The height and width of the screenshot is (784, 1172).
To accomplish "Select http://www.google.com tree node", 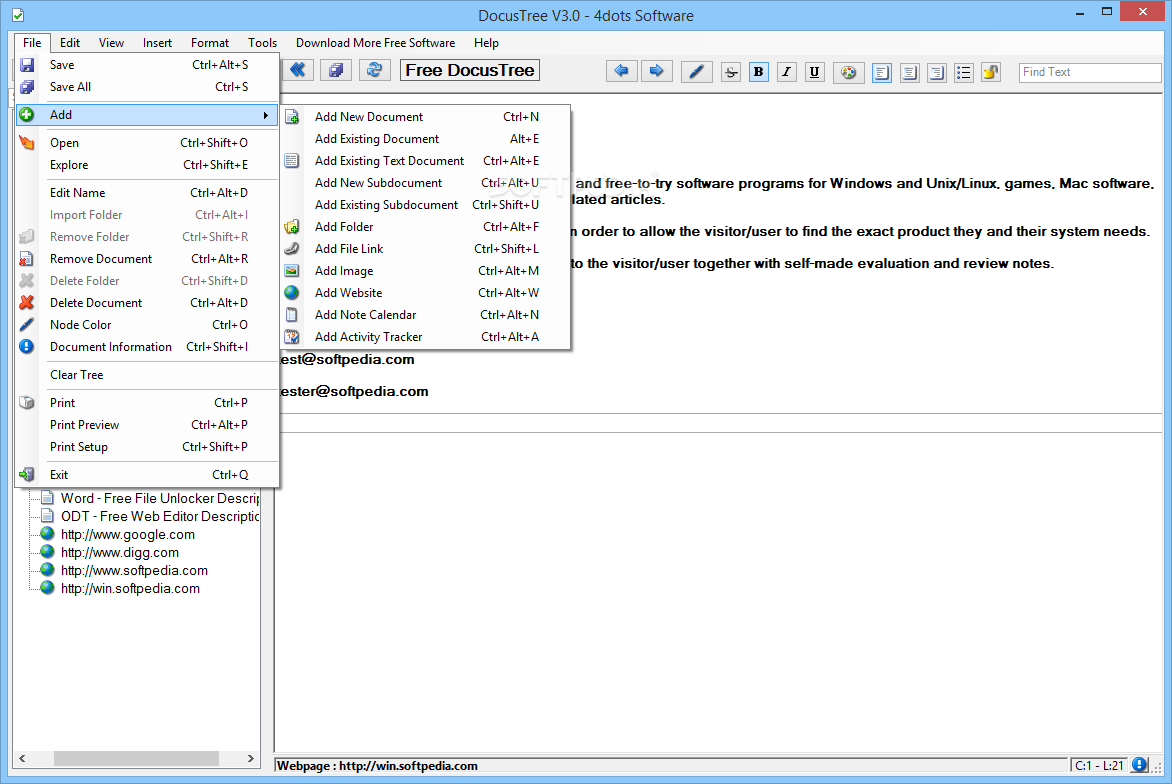I will pos(128,534).
